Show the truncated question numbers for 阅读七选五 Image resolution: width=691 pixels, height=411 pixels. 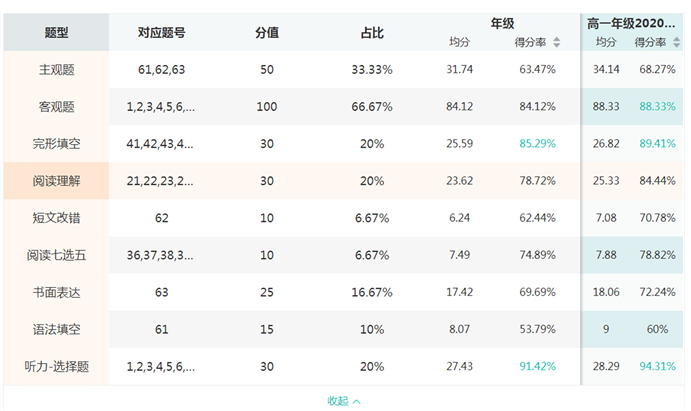(161, 255)
